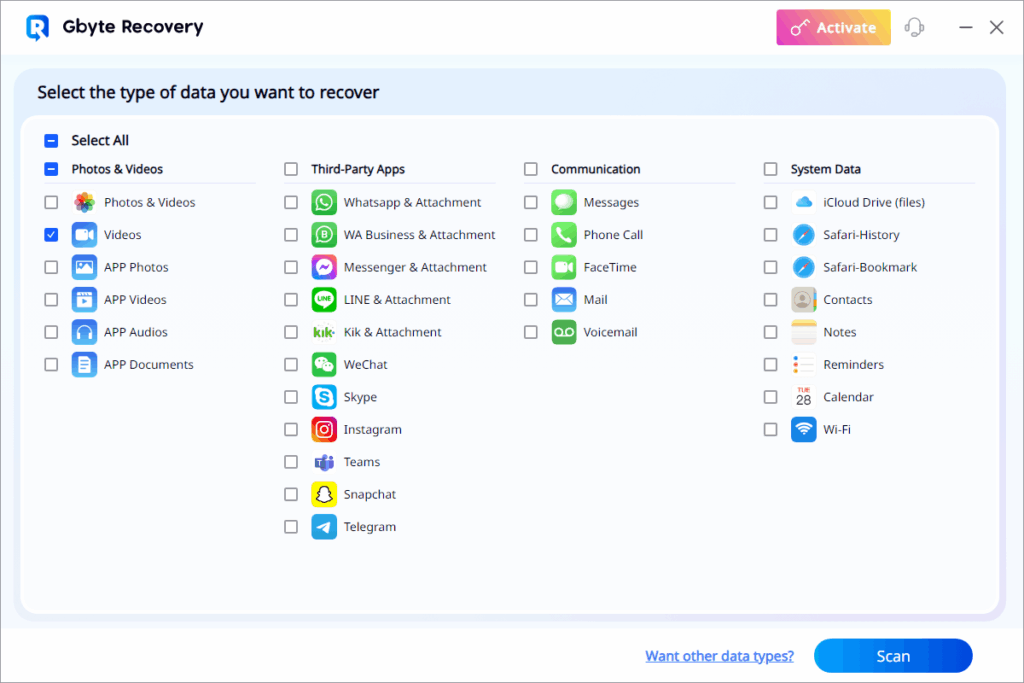Tick the Reminders checkbox

tap(770, 365)
